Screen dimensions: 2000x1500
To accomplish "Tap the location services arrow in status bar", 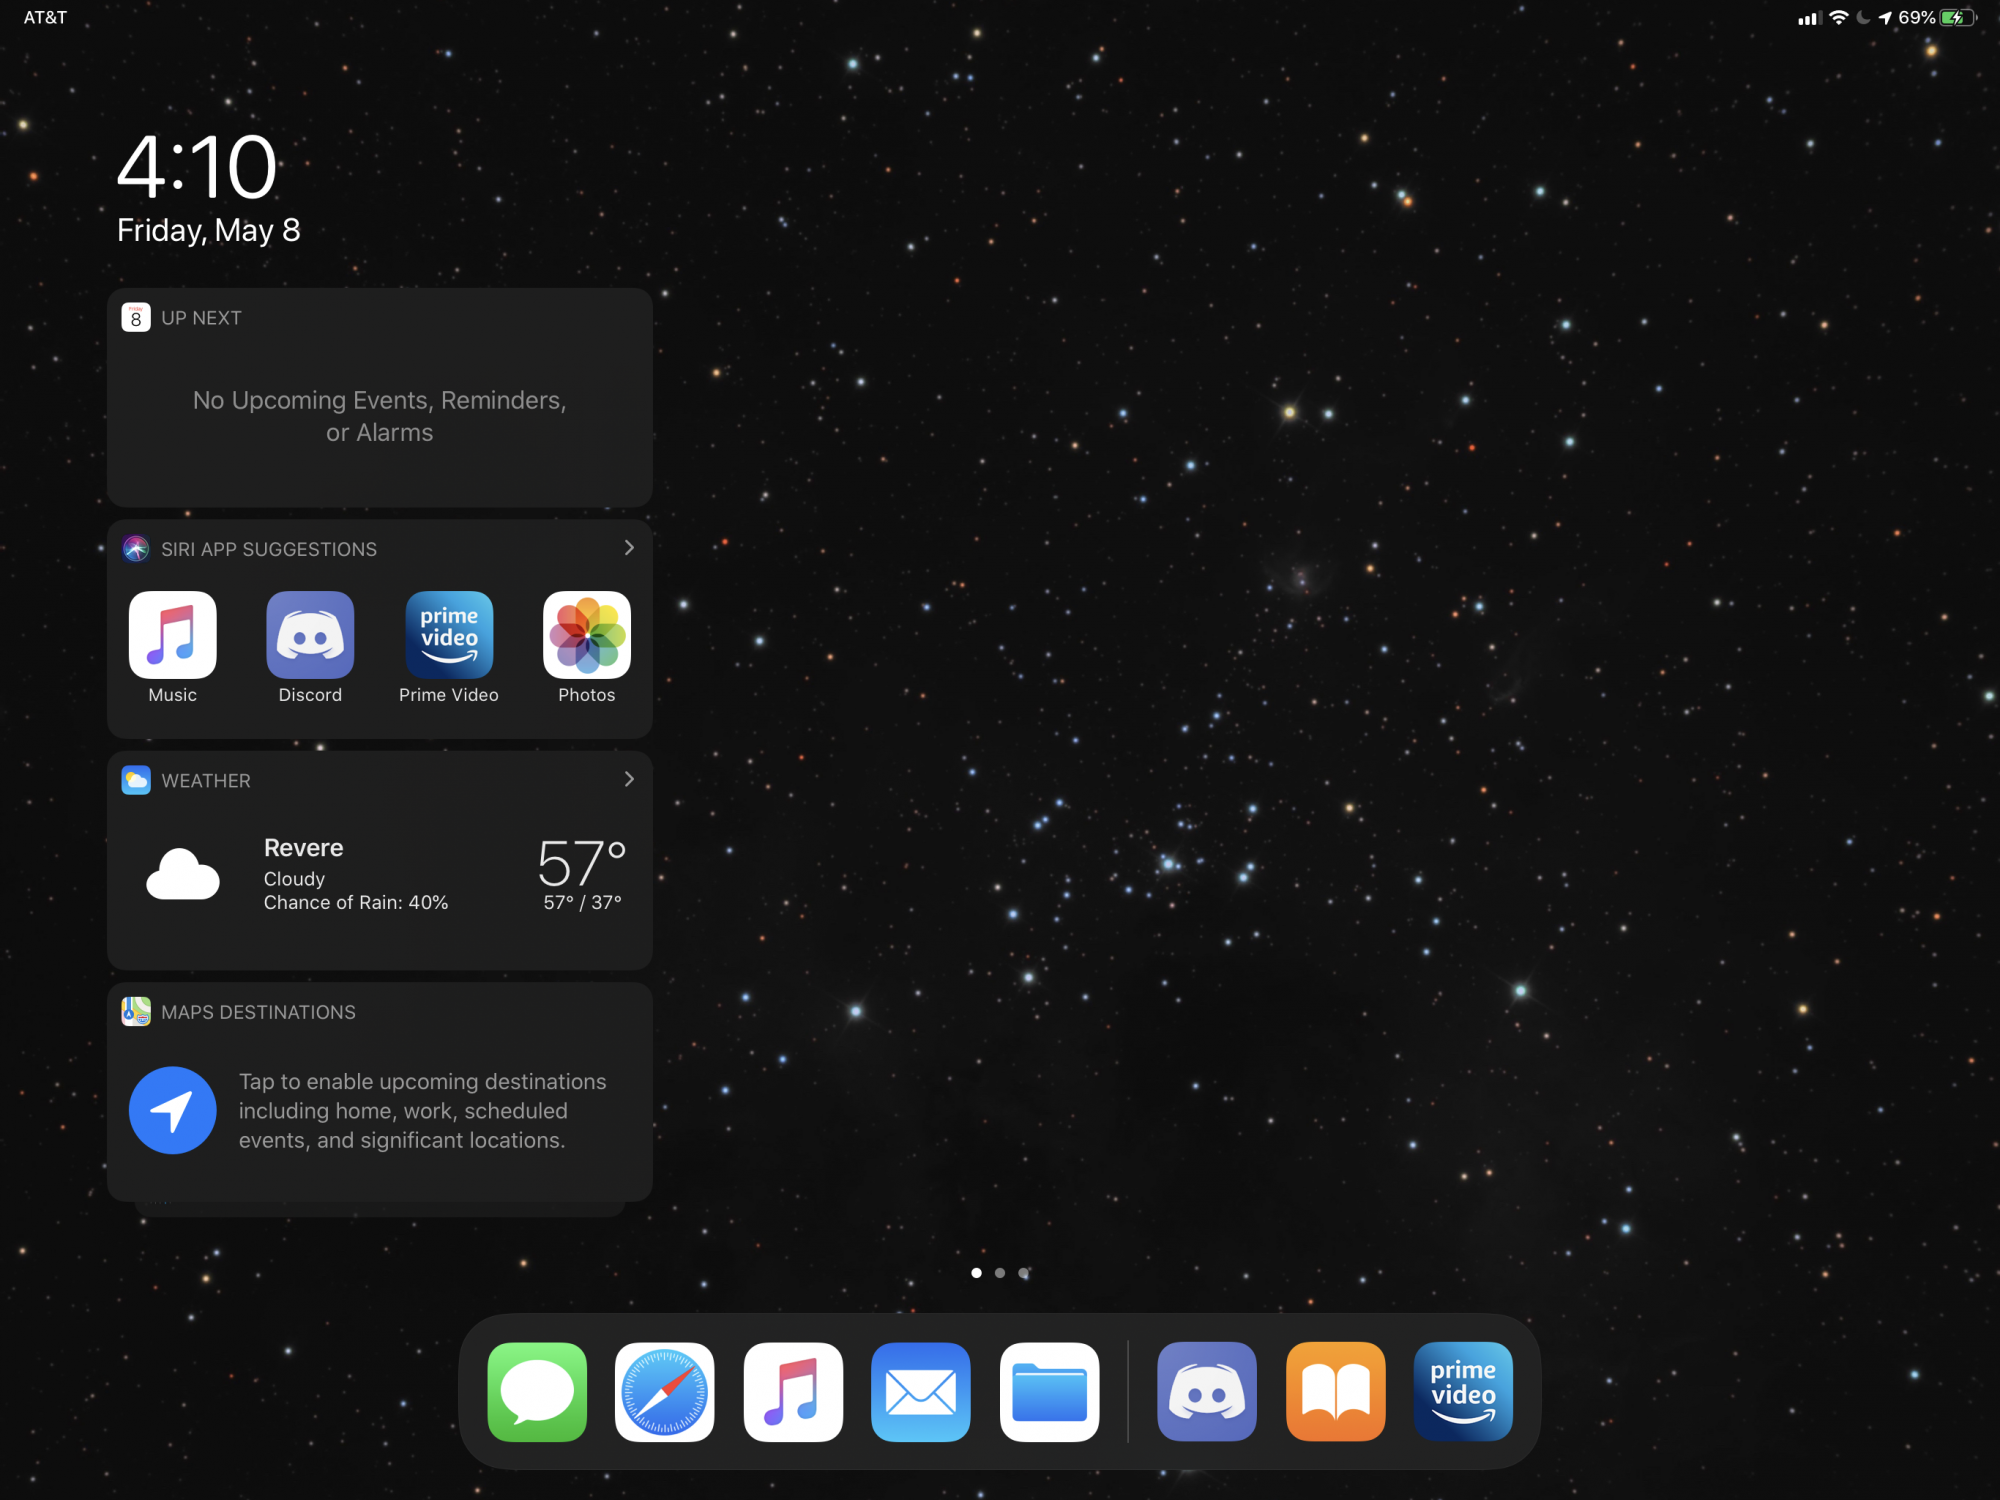I will coord(1885,18).
